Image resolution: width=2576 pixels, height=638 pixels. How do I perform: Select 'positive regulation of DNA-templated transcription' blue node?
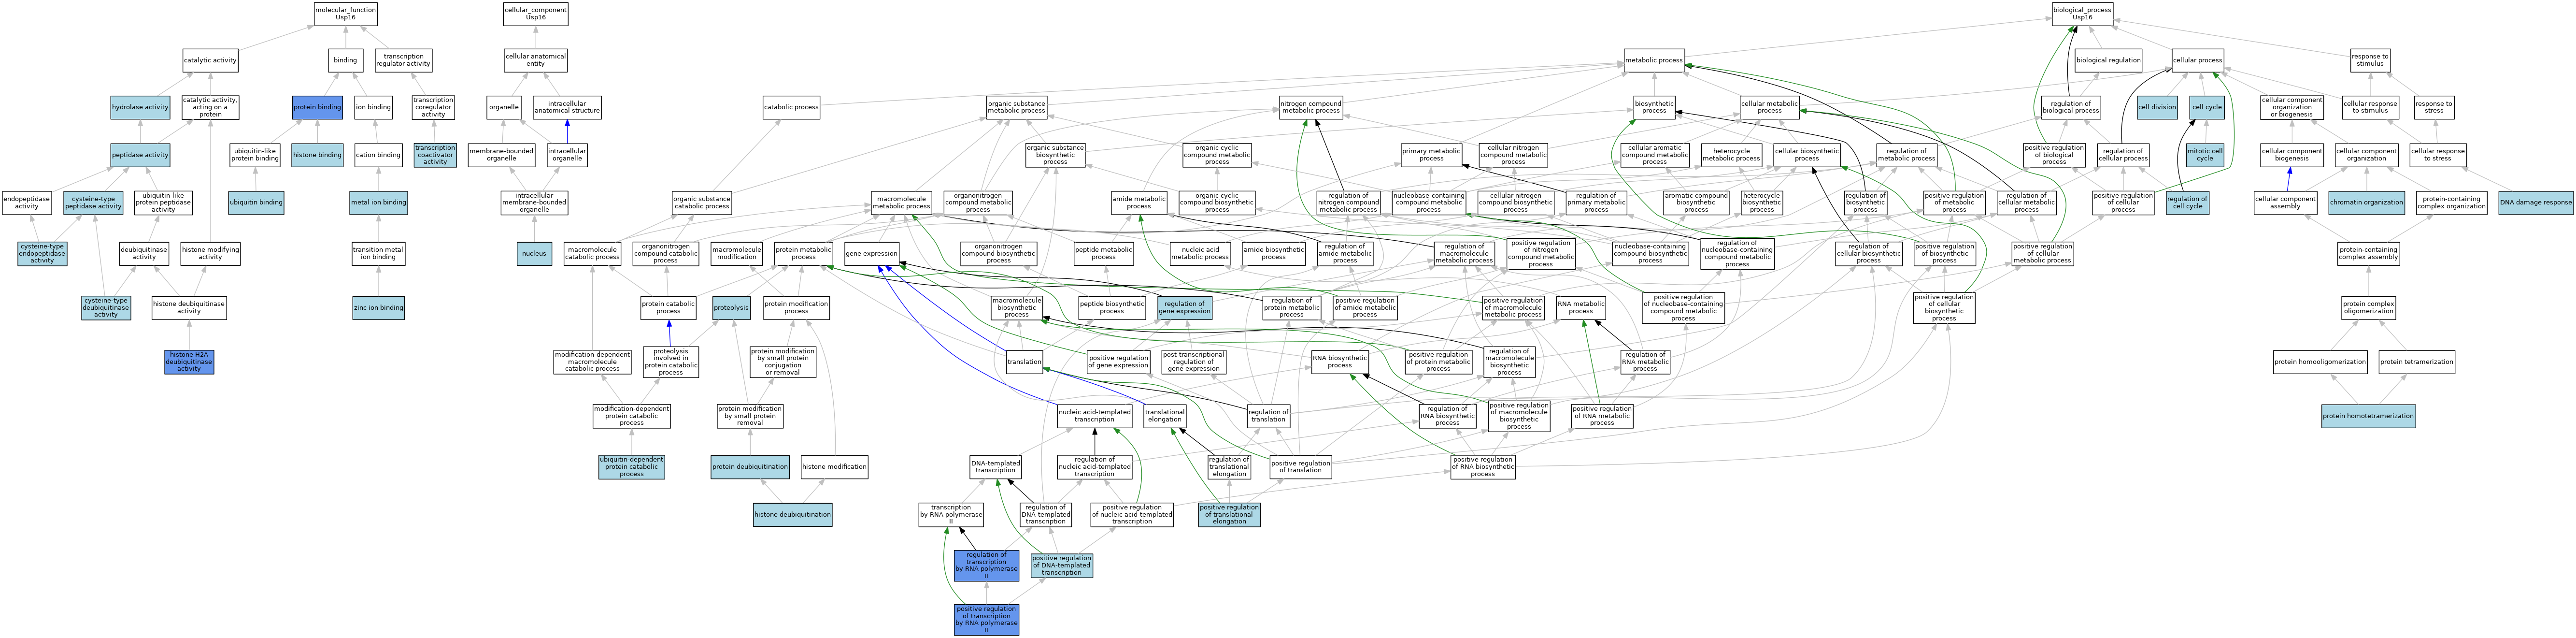[x=1062, y=566]
